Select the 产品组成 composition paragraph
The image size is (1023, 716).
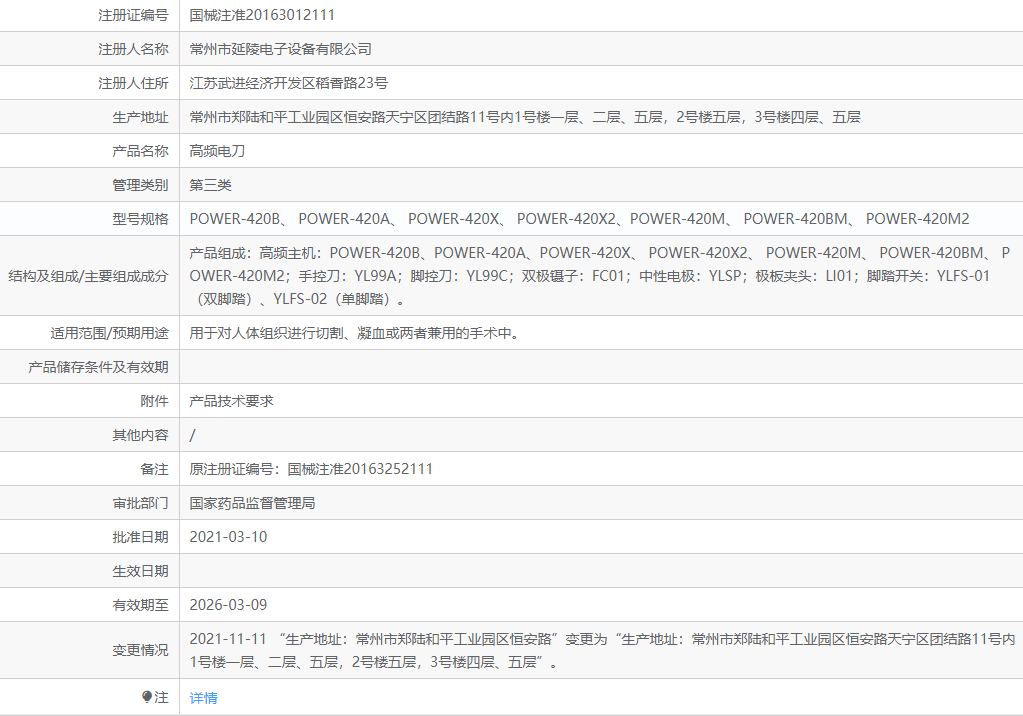pyautogui.click(x=600, y=276)
